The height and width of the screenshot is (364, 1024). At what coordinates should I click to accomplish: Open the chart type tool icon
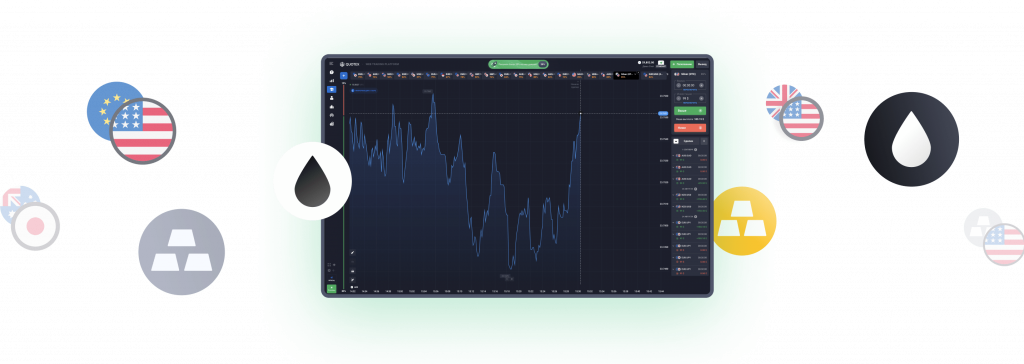click(x=353, y=271)
